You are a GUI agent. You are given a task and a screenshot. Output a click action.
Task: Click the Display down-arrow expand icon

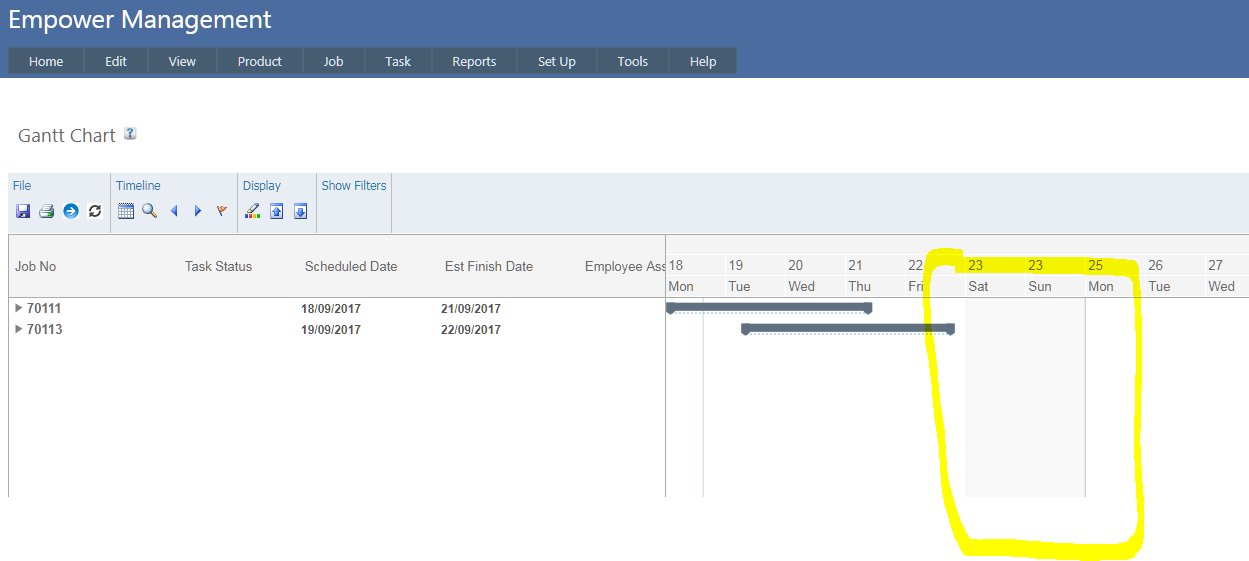click(300, 211)
